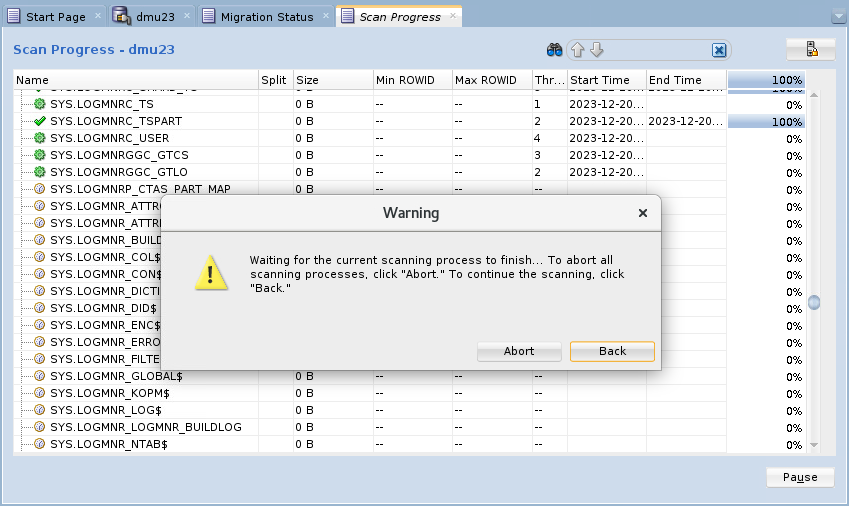The height and width of the screenshot is (506, 849).
Task: Select row SYS.LOGMNR_LOGMNR_BUILDLOG
Action: [409, 427]
